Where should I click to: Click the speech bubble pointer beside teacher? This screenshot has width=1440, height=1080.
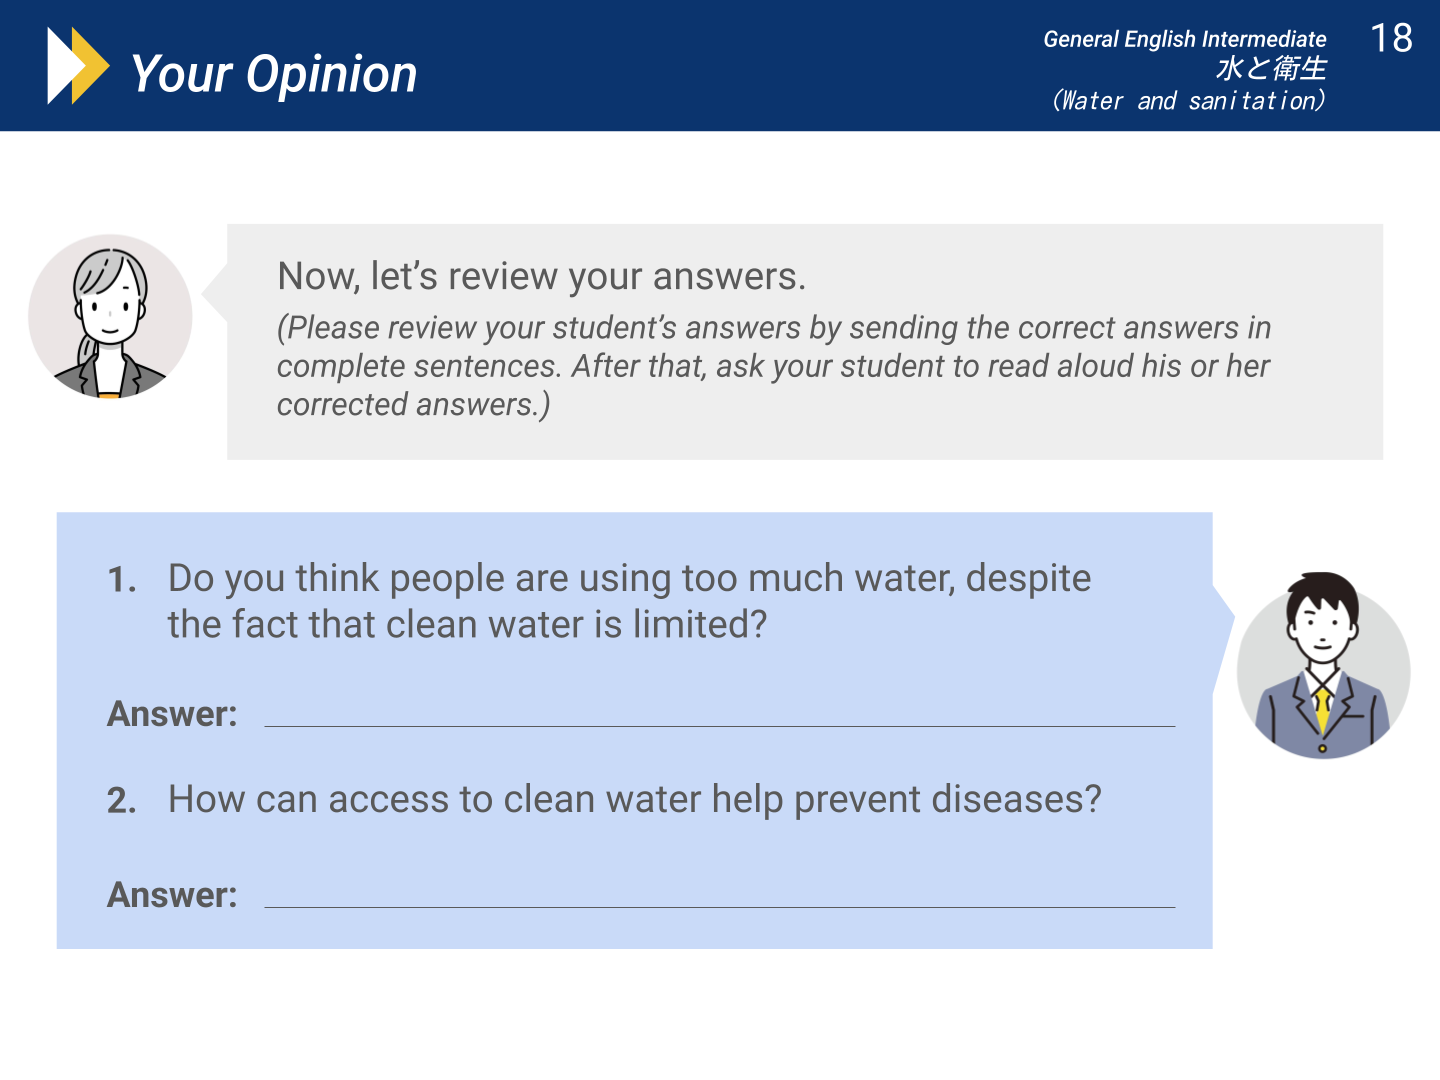click(215, 294)
